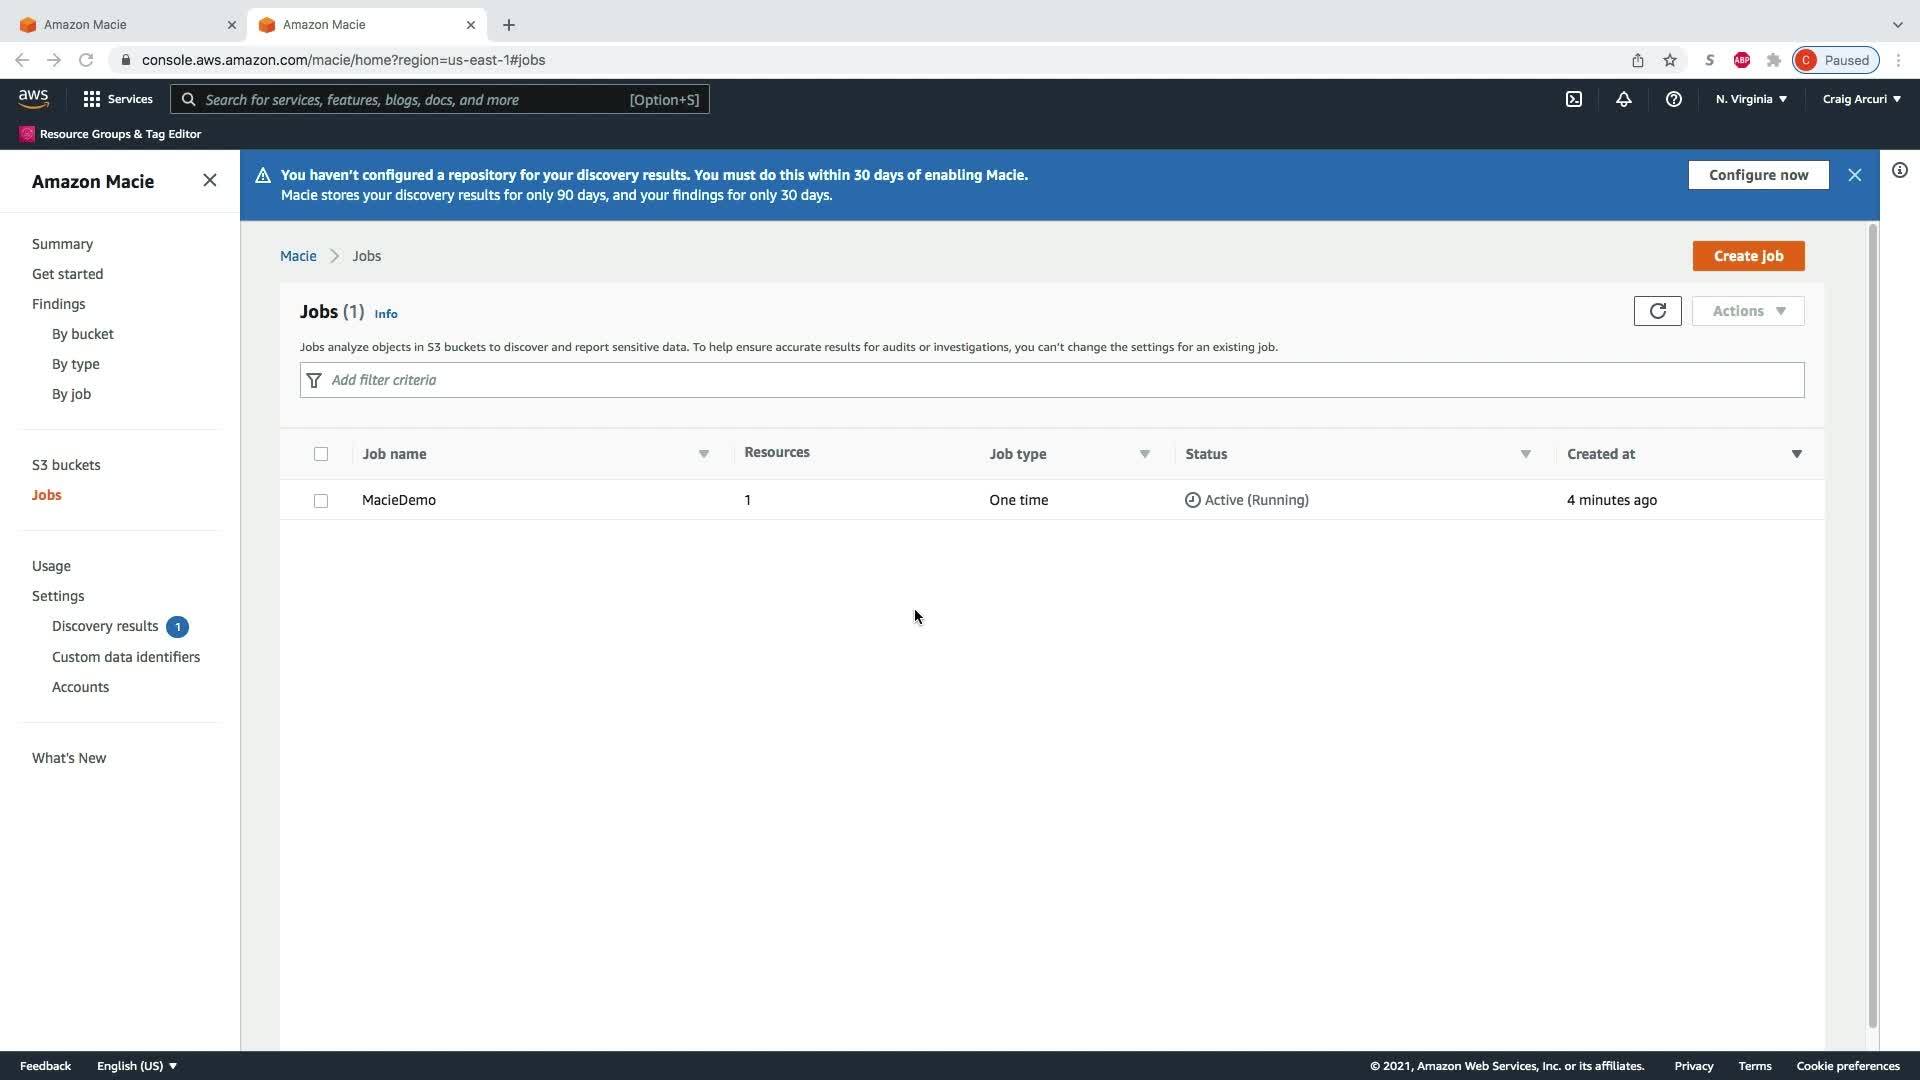Open the help question mark icon
The height and width of the screenshot is (1080, 1920).
[1673, 99]
